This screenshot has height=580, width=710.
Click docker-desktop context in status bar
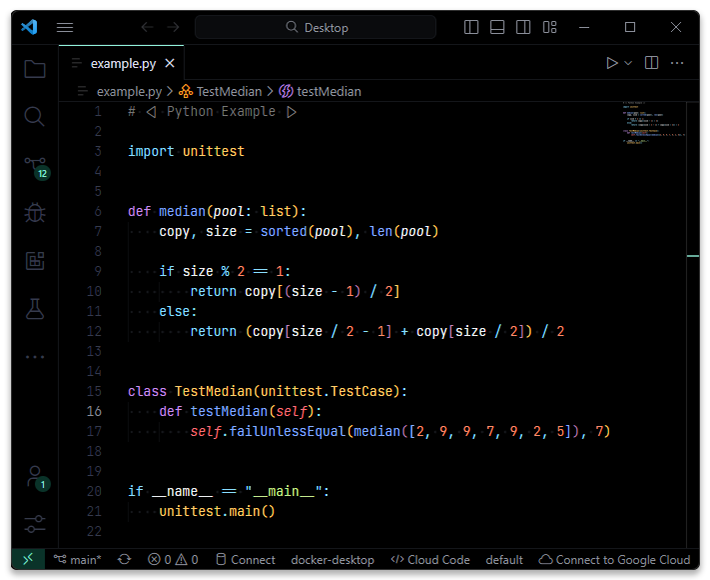pos(332,560)
